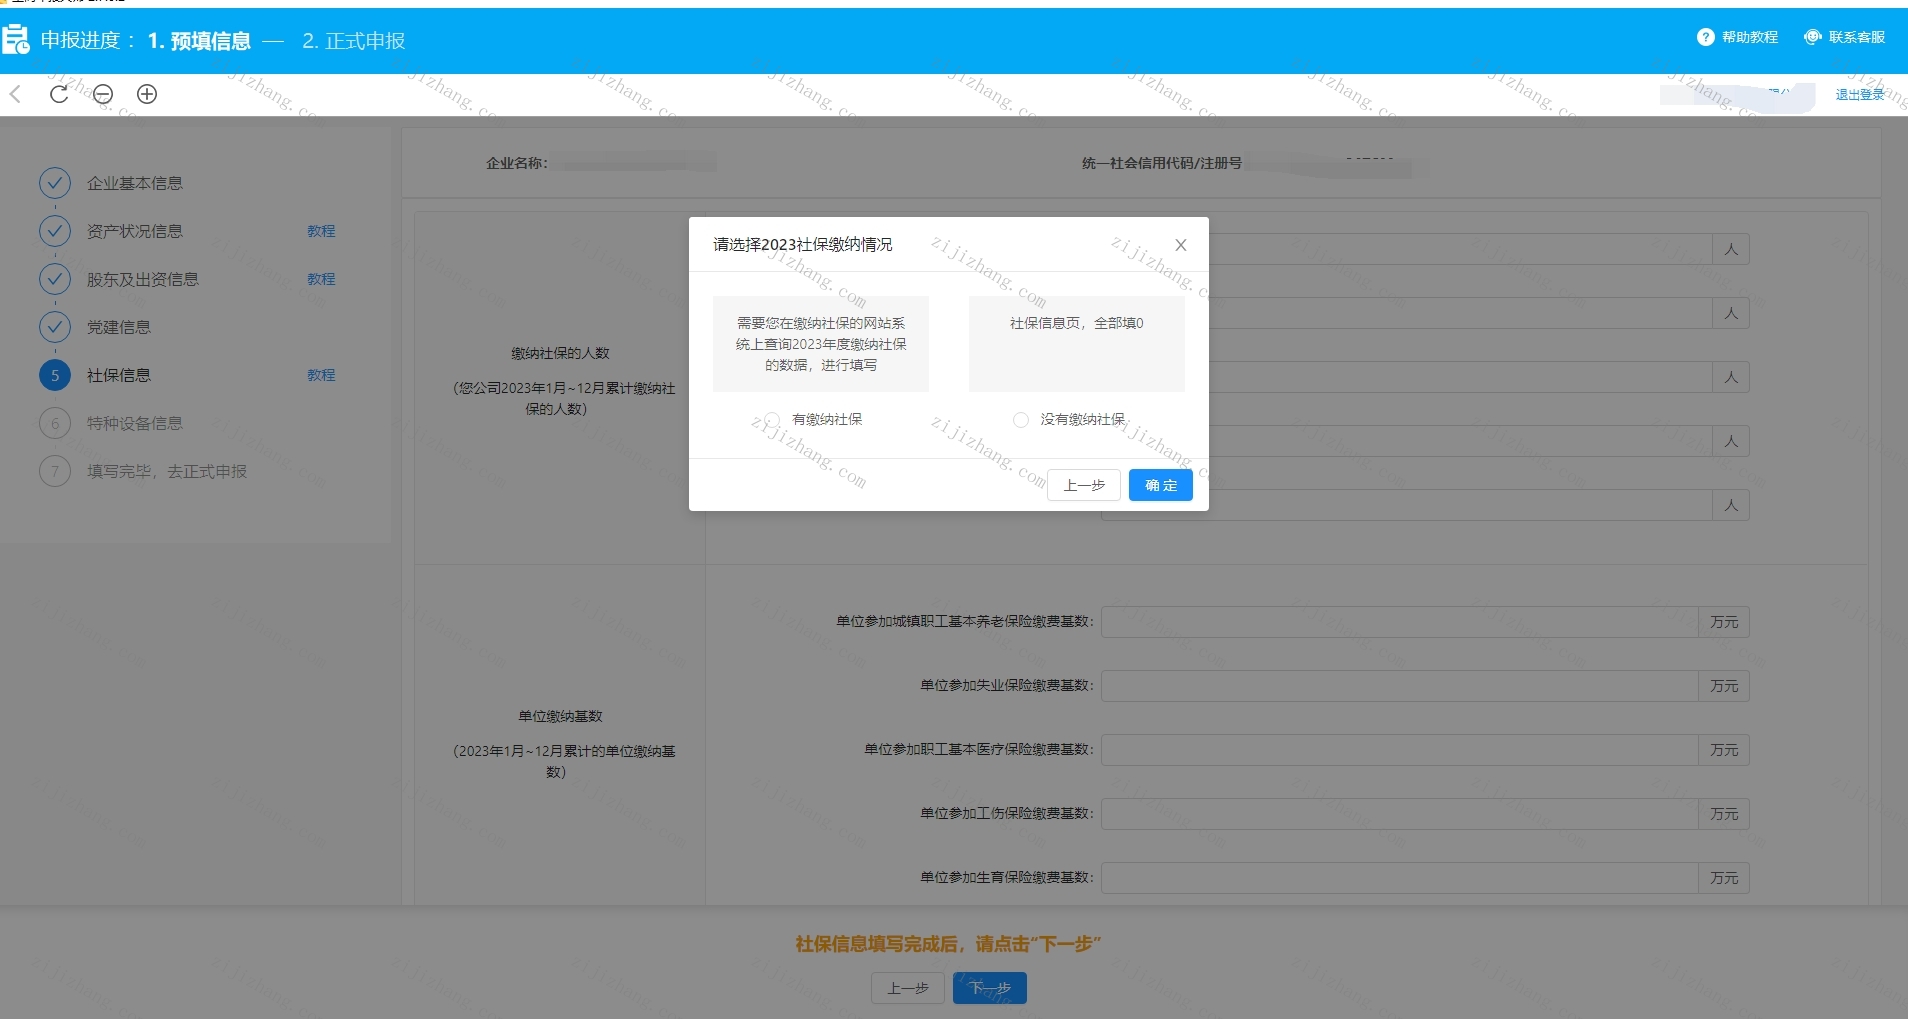Click check icon of 企业基本信息
This screenshot has width=1908, height=1019.
click(x=55, y=183)
